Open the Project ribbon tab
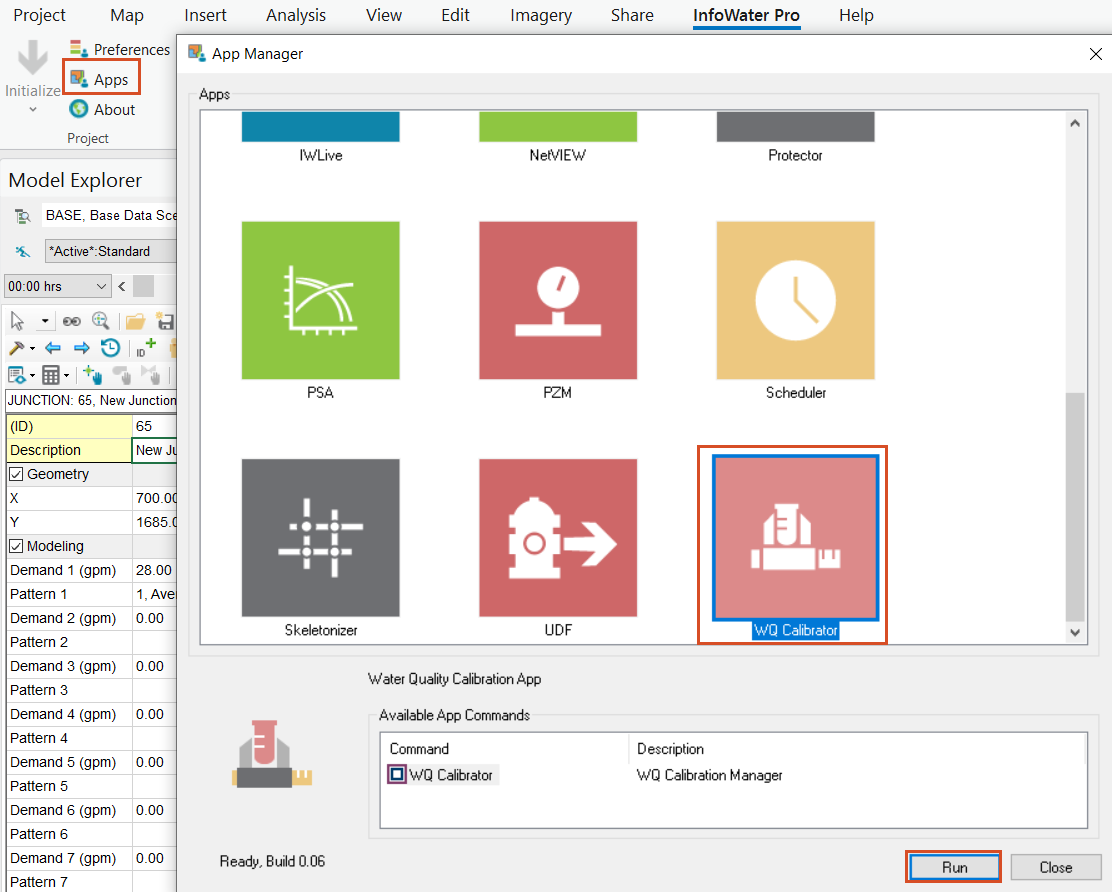1112x892 pixels. [x=39, y=15]
